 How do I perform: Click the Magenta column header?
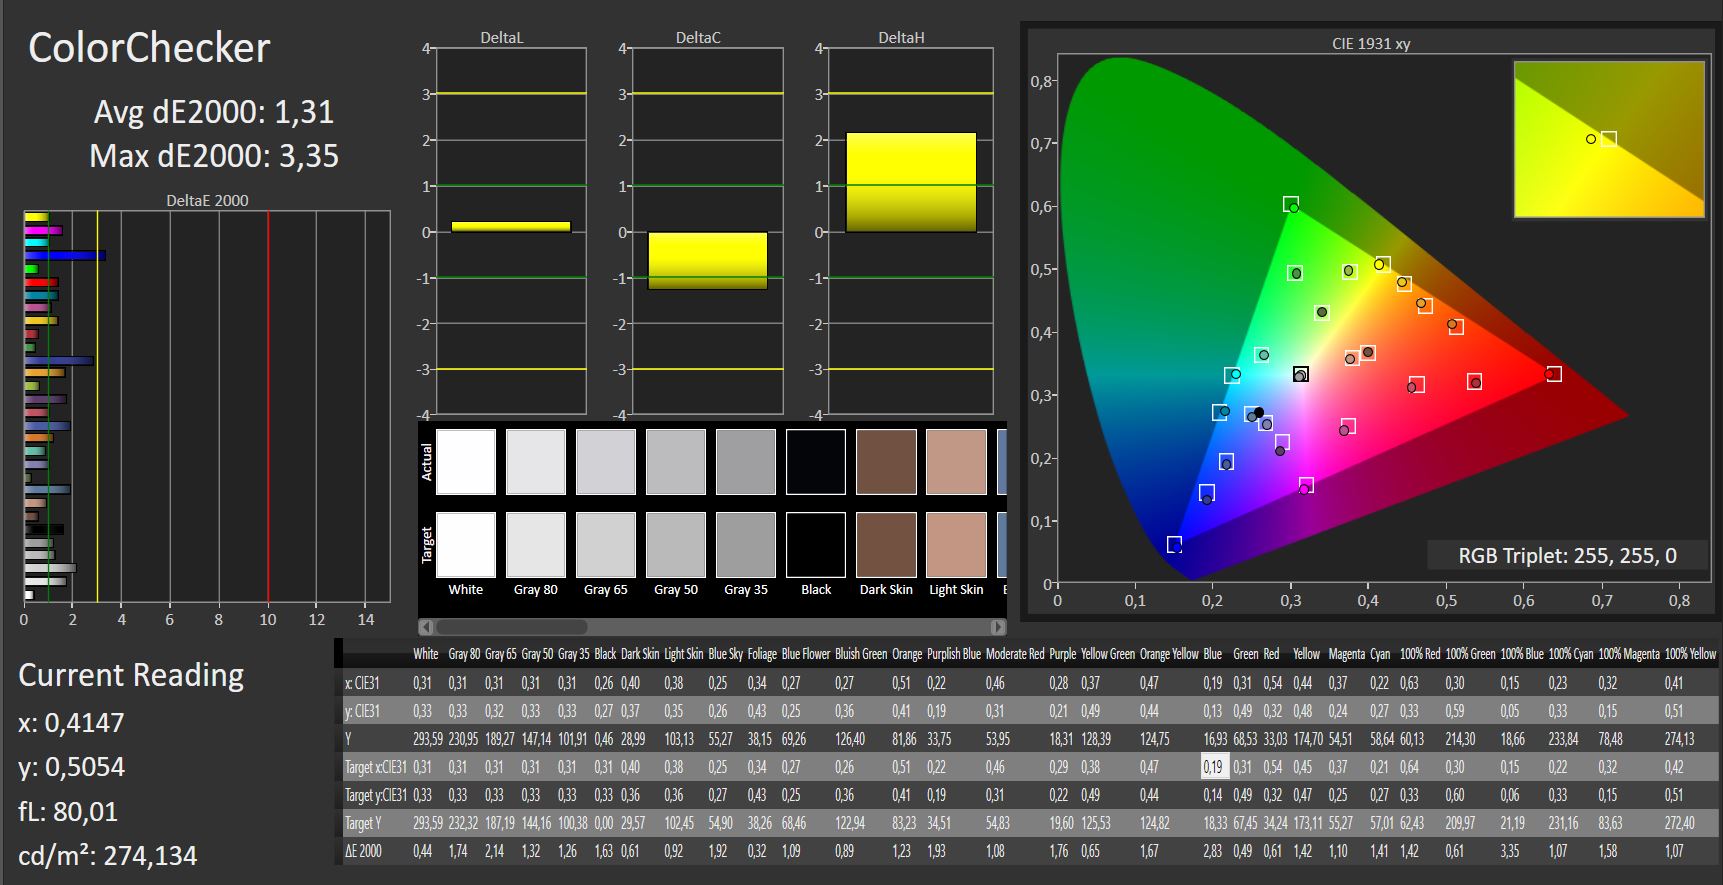pyautogui.click(x=1346, y=654)
